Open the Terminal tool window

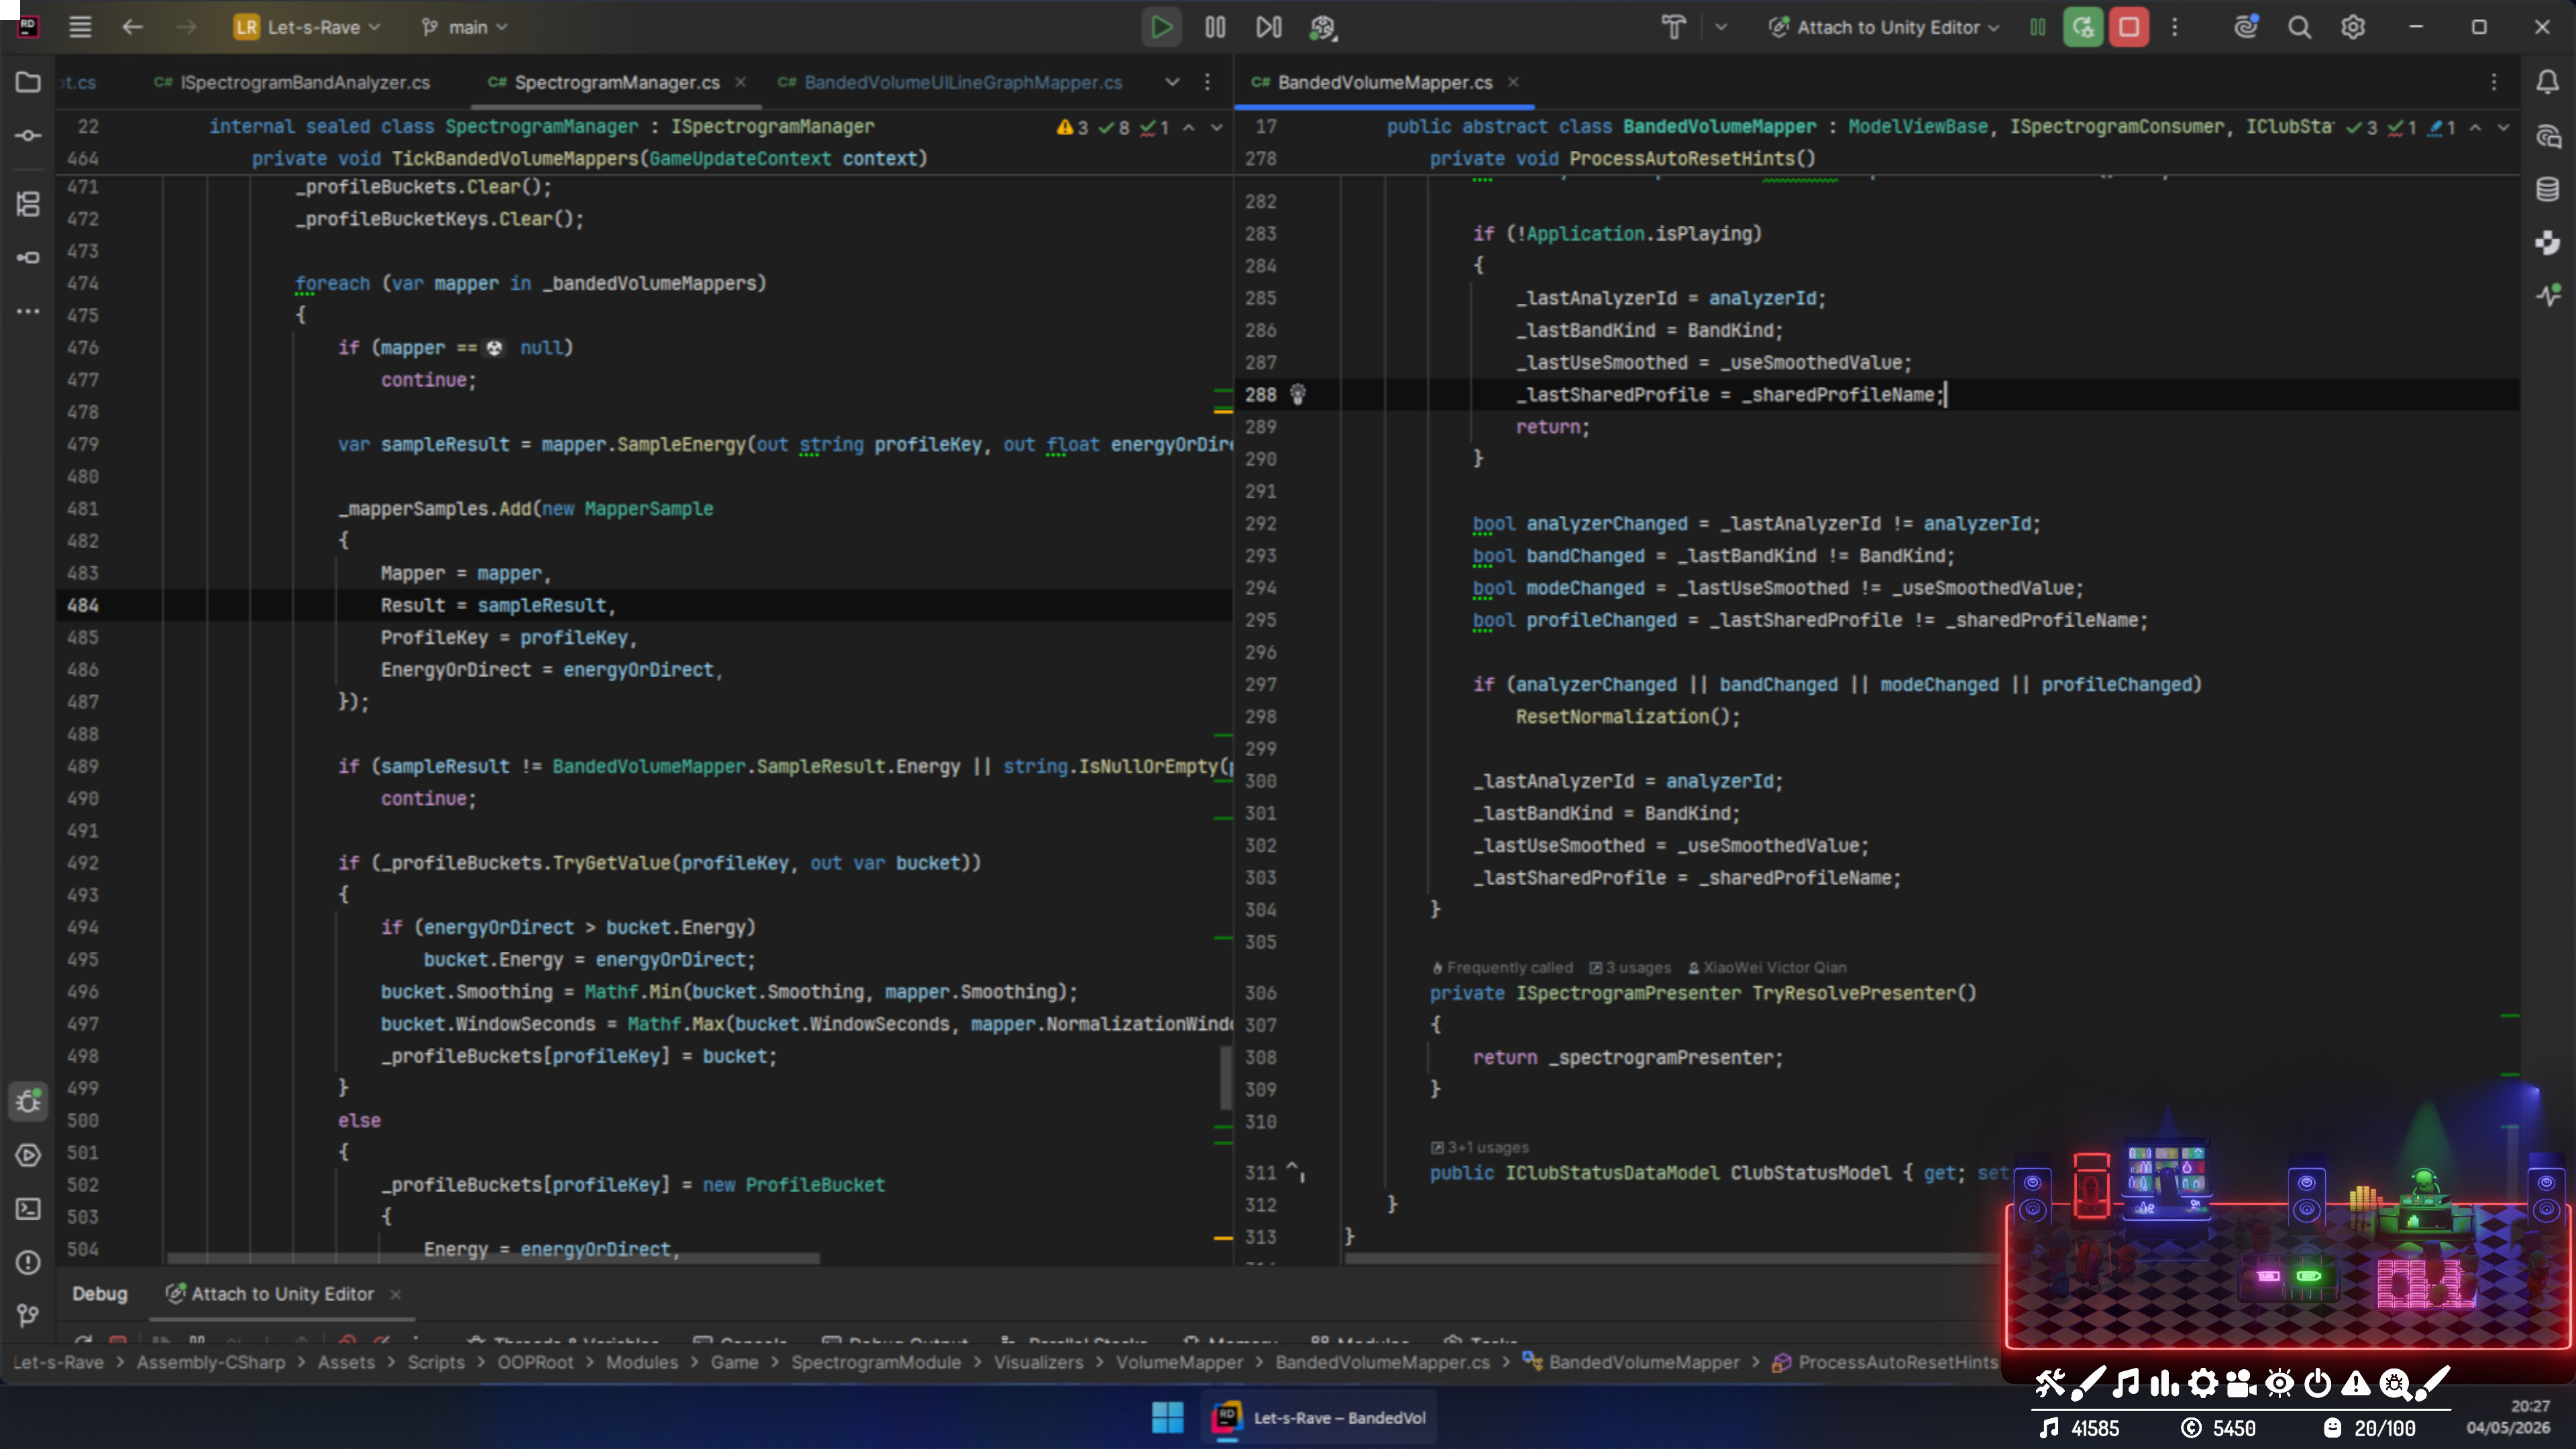[x=28, y=1209]
